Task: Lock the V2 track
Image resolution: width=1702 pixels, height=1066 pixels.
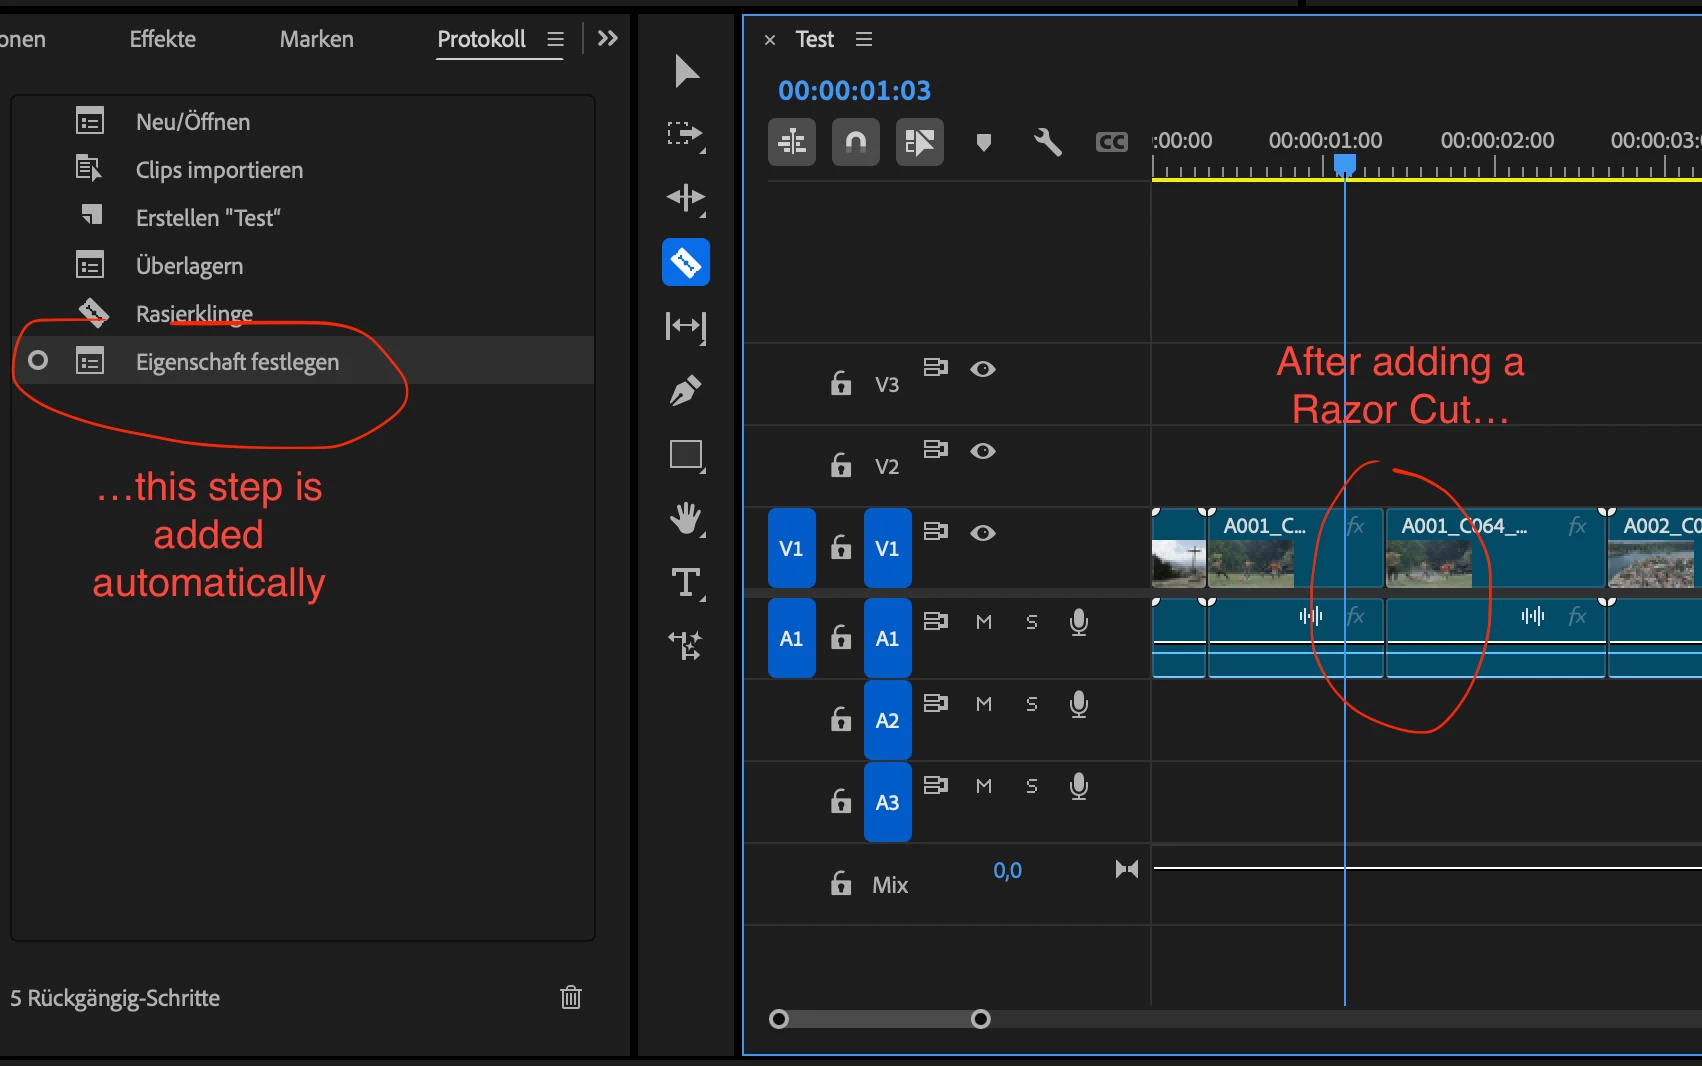Action: (x=841, y=465)
